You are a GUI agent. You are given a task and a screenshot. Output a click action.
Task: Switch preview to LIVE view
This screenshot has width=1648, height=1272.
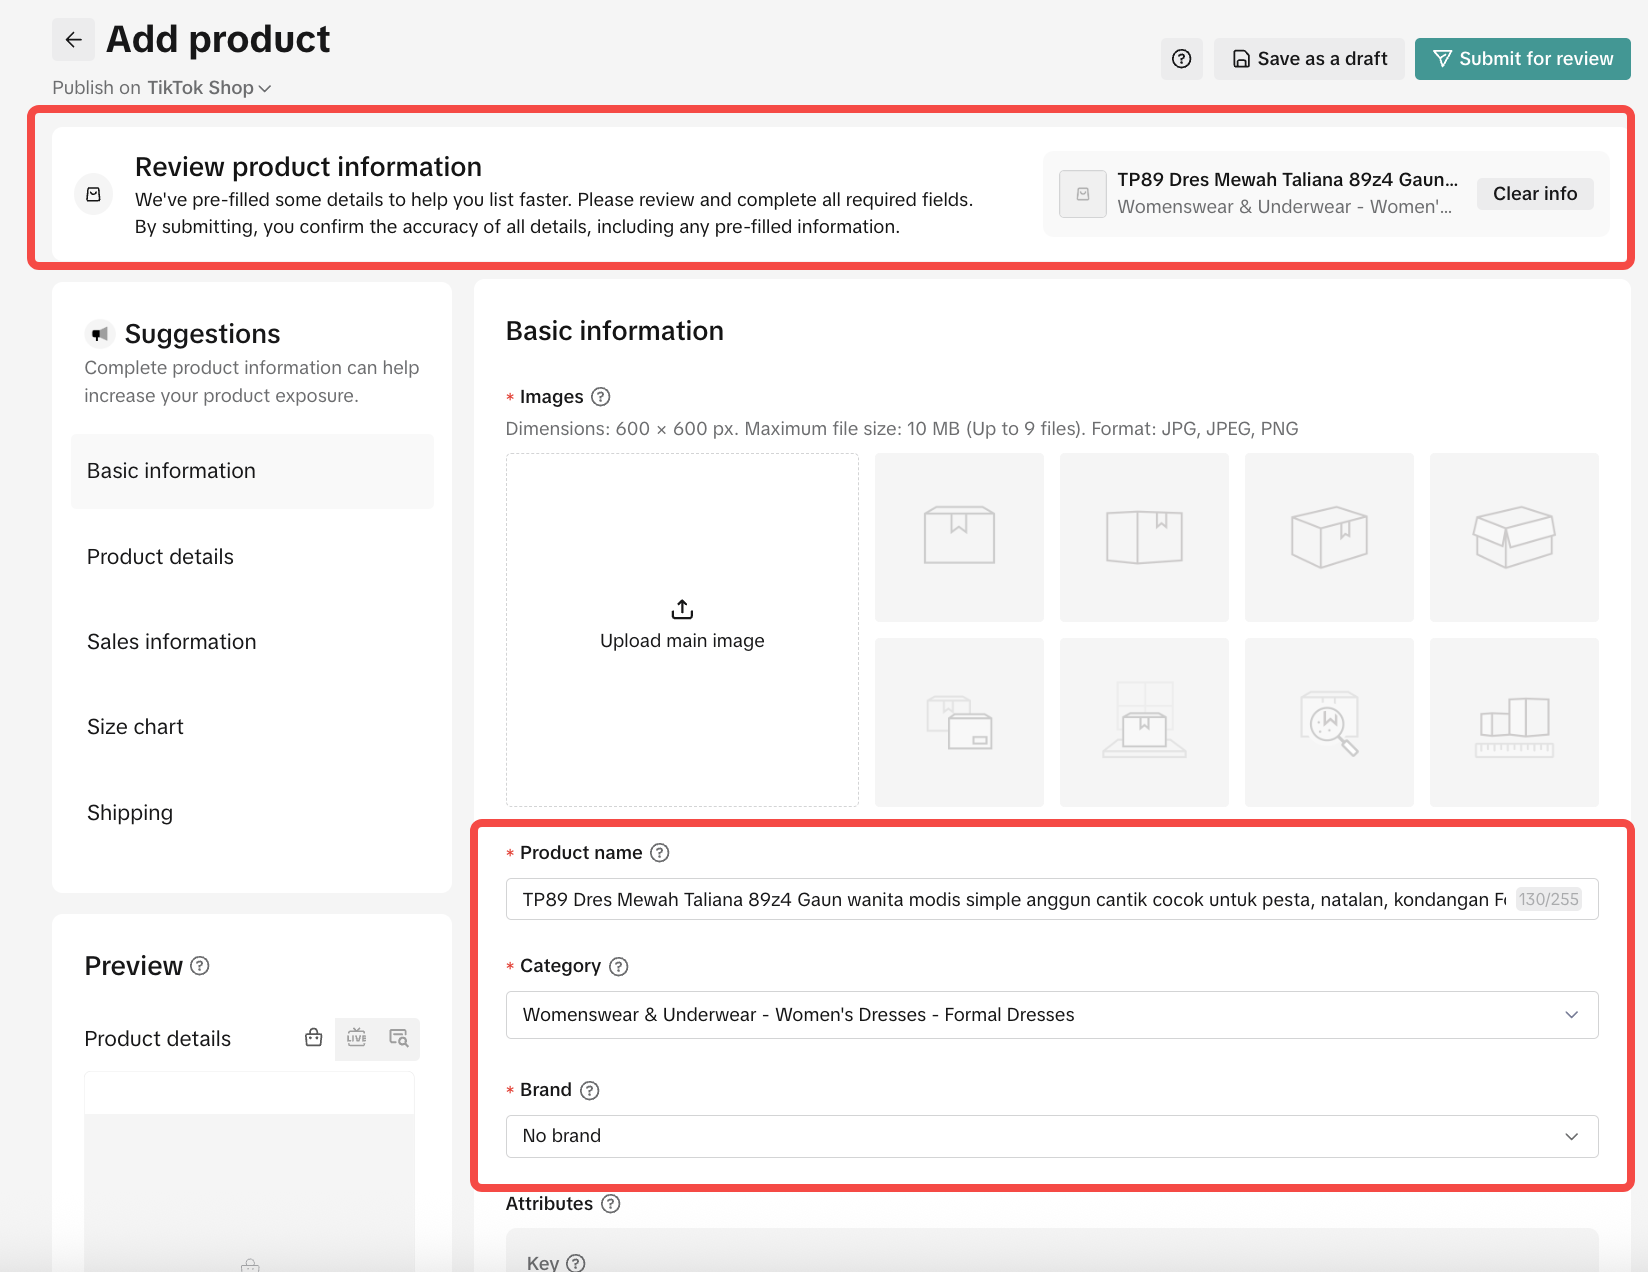pyautogui.click(x=357, y=1038)
